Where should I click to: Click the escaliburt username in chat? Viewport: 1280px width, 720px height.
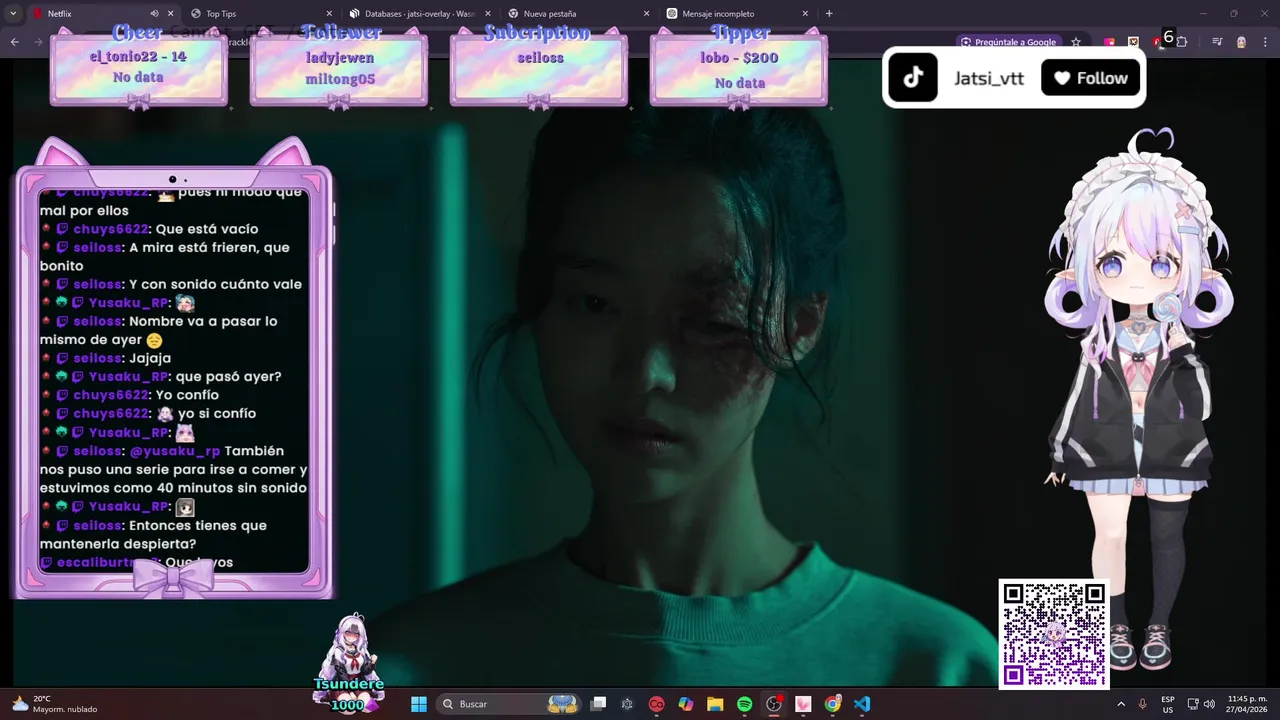click(x=108, y=563)
